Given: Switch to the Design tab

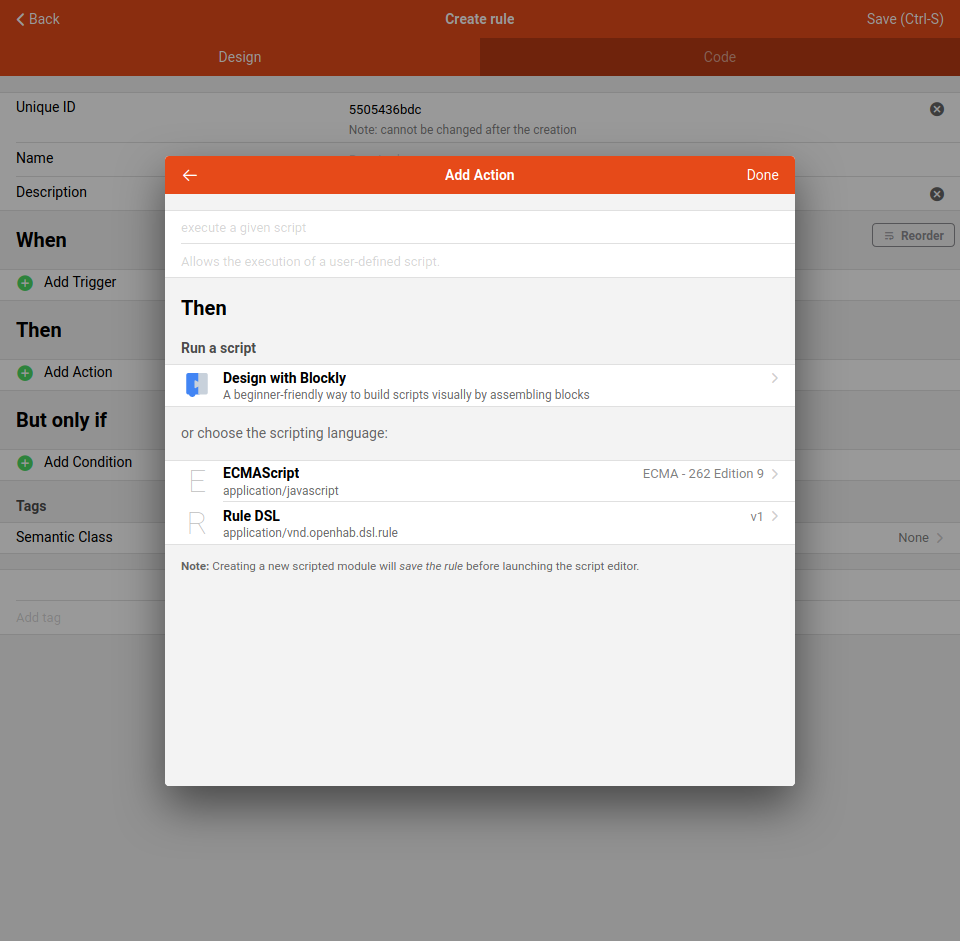Looking at the screenshot, I should (240, 57).
